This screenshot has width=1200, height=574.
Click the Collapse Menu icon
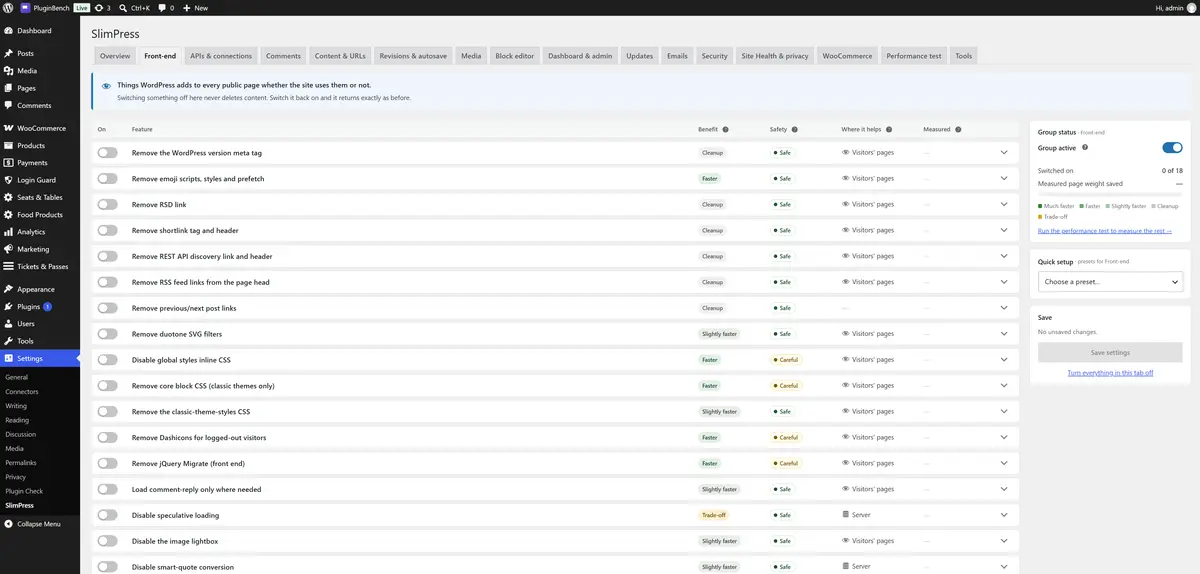9,524
